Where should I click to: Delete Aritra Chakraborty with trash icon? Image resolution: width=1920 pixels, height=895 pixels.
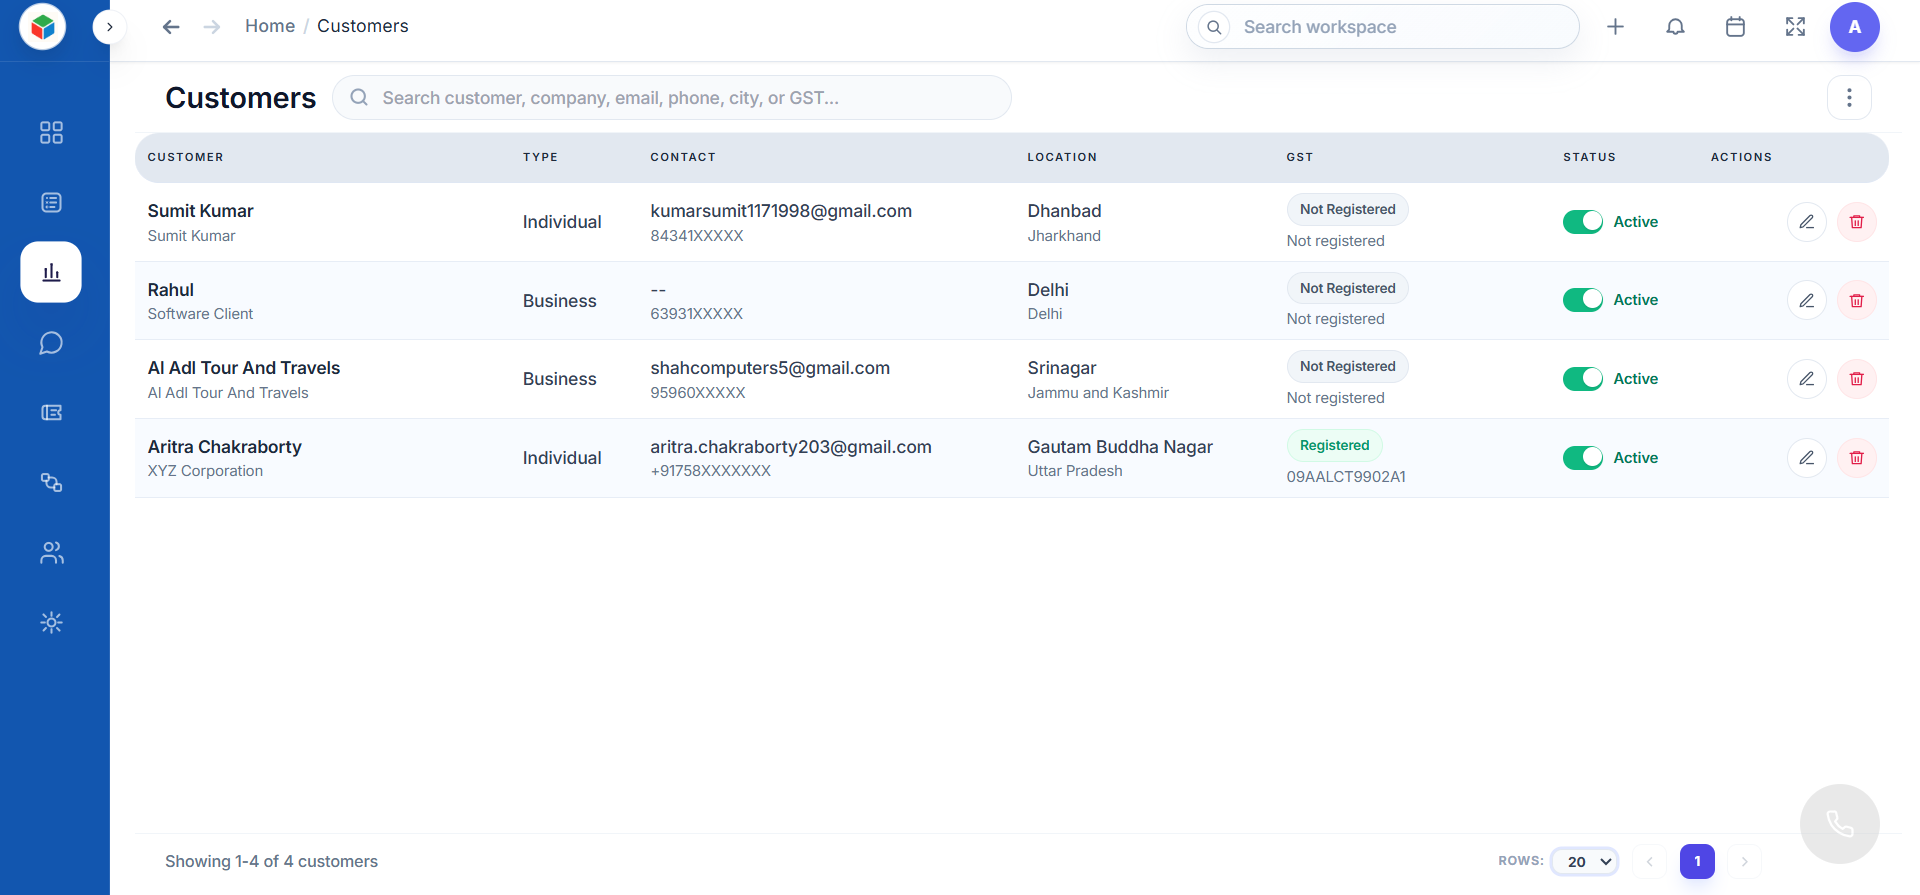coord(1857,458)
